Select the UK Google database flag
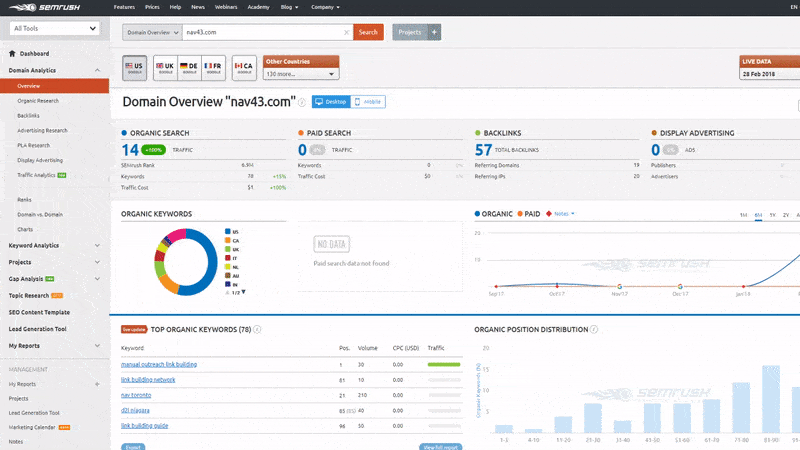The height and width of the screenshot is (450, 800). point(165,68)
